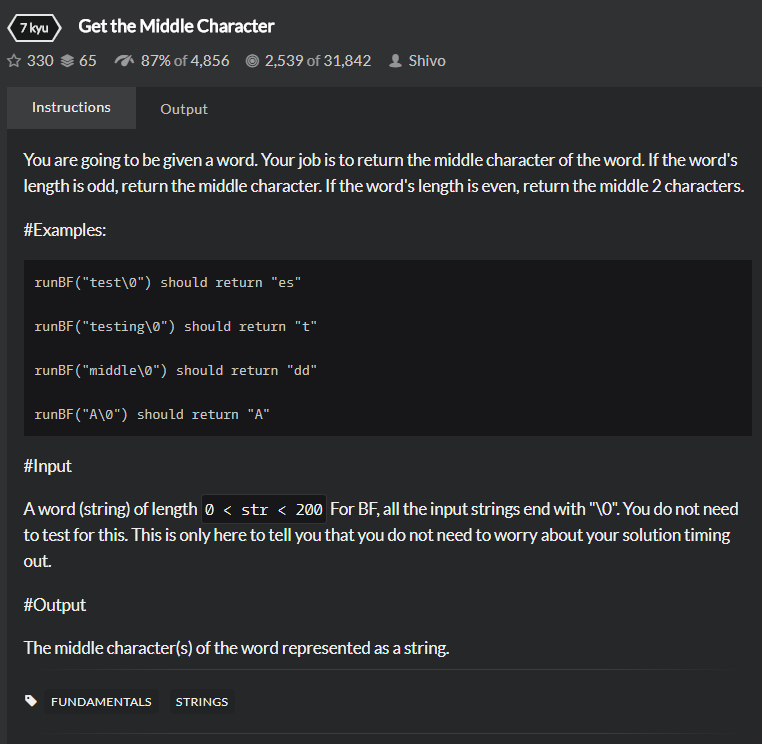The image size is (762, 744).
Task: Click the 87% of 4,856 satisfaction rating
Action: pyautogui.click(x=185, y=61)
